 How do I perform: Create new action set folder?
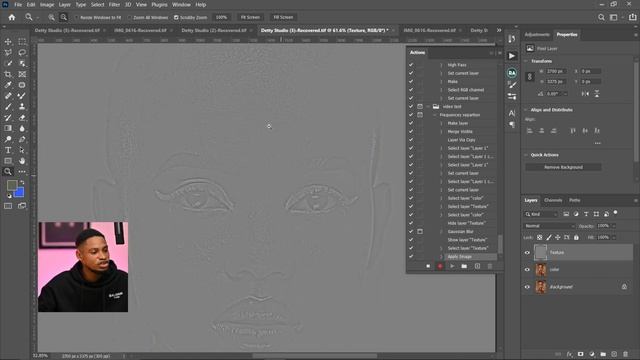tap(464, 266)
